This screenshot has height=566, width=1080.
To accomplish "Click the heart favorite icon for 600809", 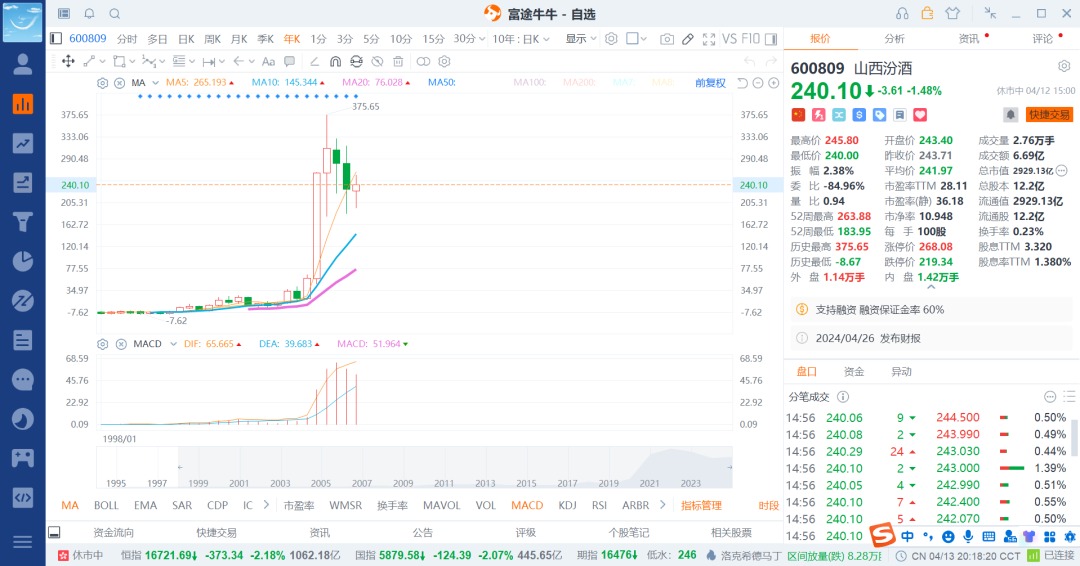I will pyautogui.click(x=920, y=115).
